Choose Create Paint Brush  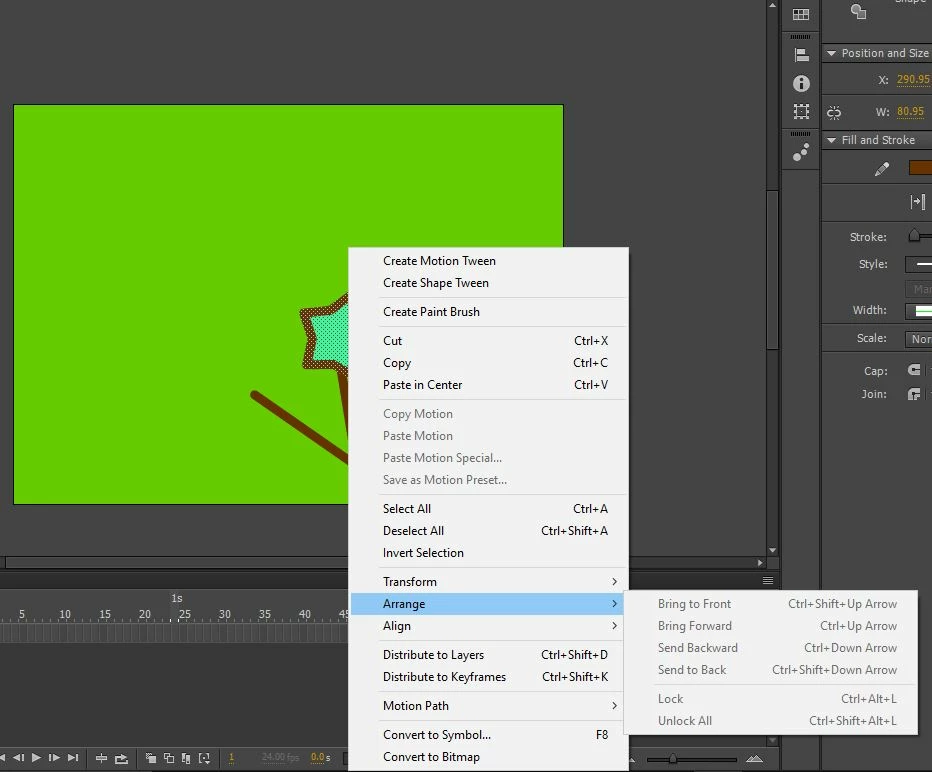click(488, 312)
